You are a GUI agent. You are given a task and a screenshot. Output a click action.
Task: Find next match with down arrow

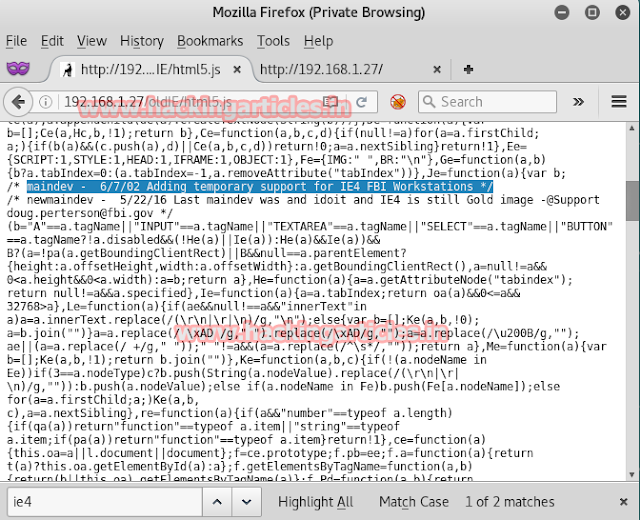[247, 502]
